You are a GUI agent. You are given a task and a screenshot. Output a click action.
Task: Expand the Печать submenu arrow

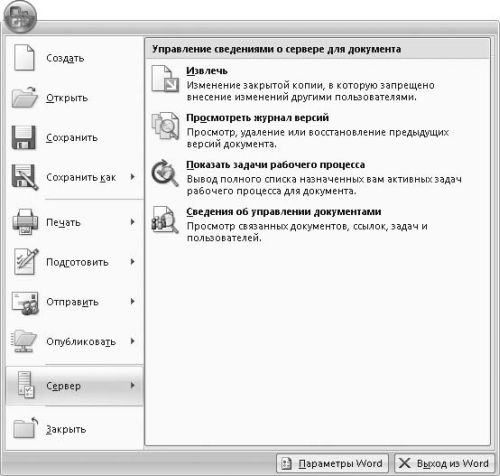133,222
